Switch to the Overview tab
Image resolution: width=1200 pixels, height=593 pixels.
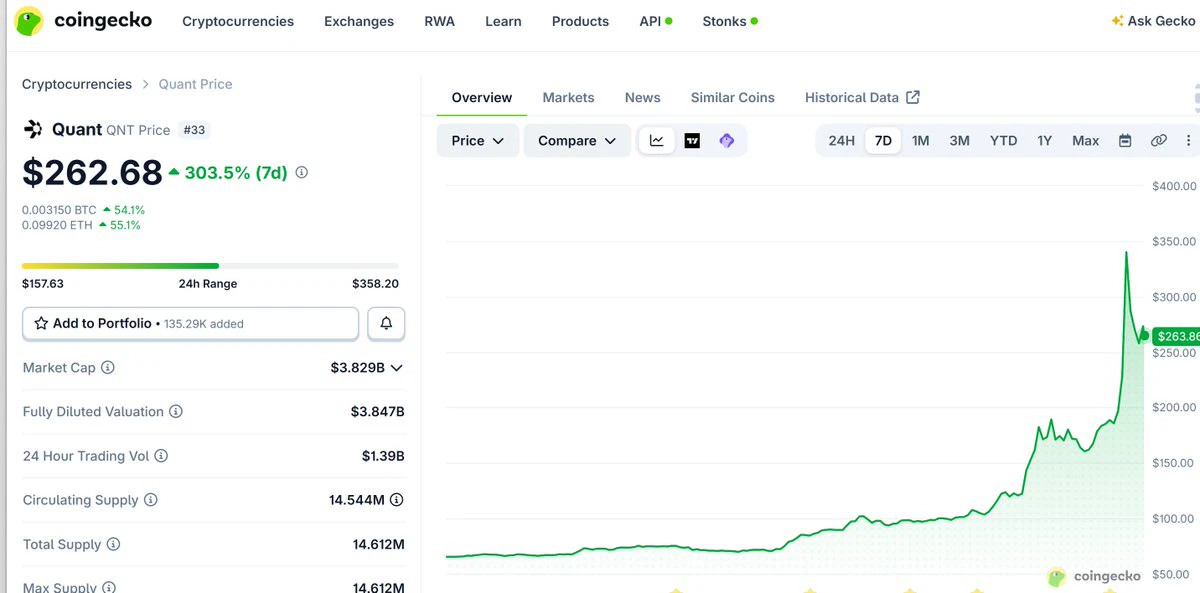click(482, 97)
